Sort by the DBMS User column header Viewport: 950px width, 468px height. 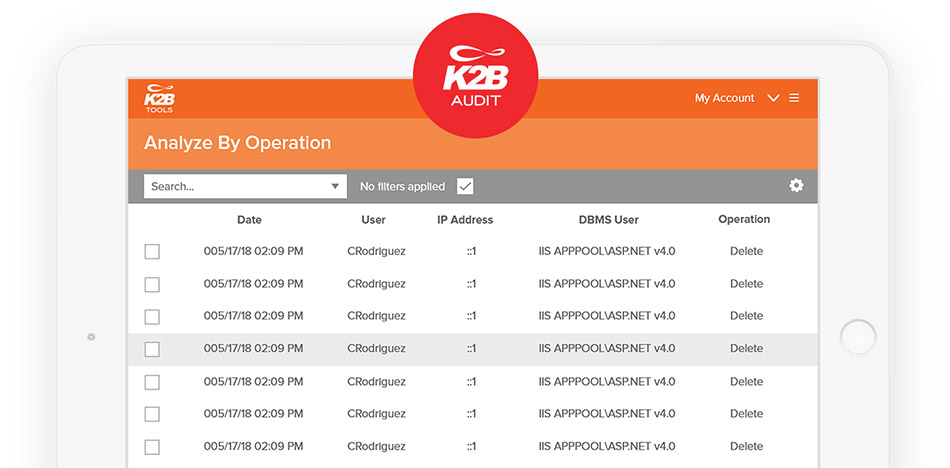pos(608,220)
